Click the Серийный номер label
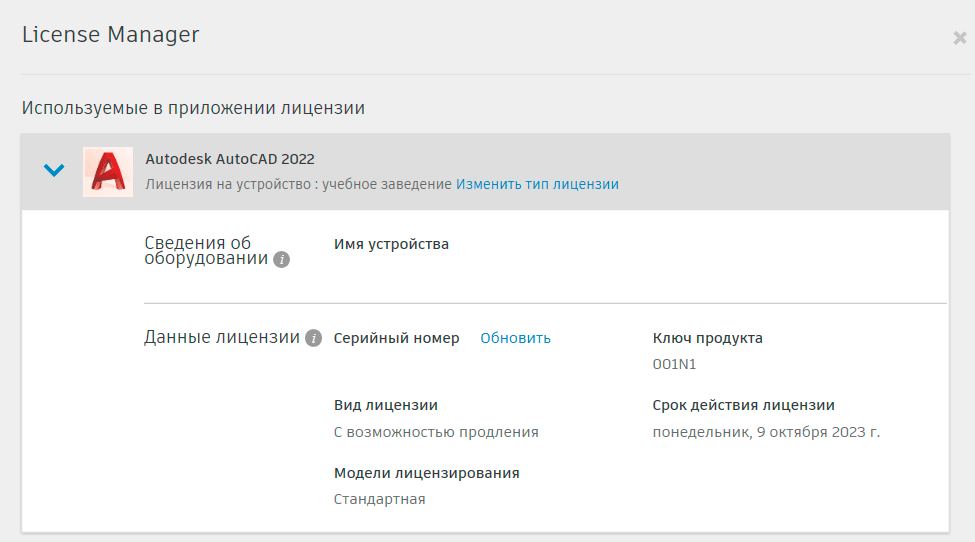The image size is (975, 542). click(x=397, y=338)
